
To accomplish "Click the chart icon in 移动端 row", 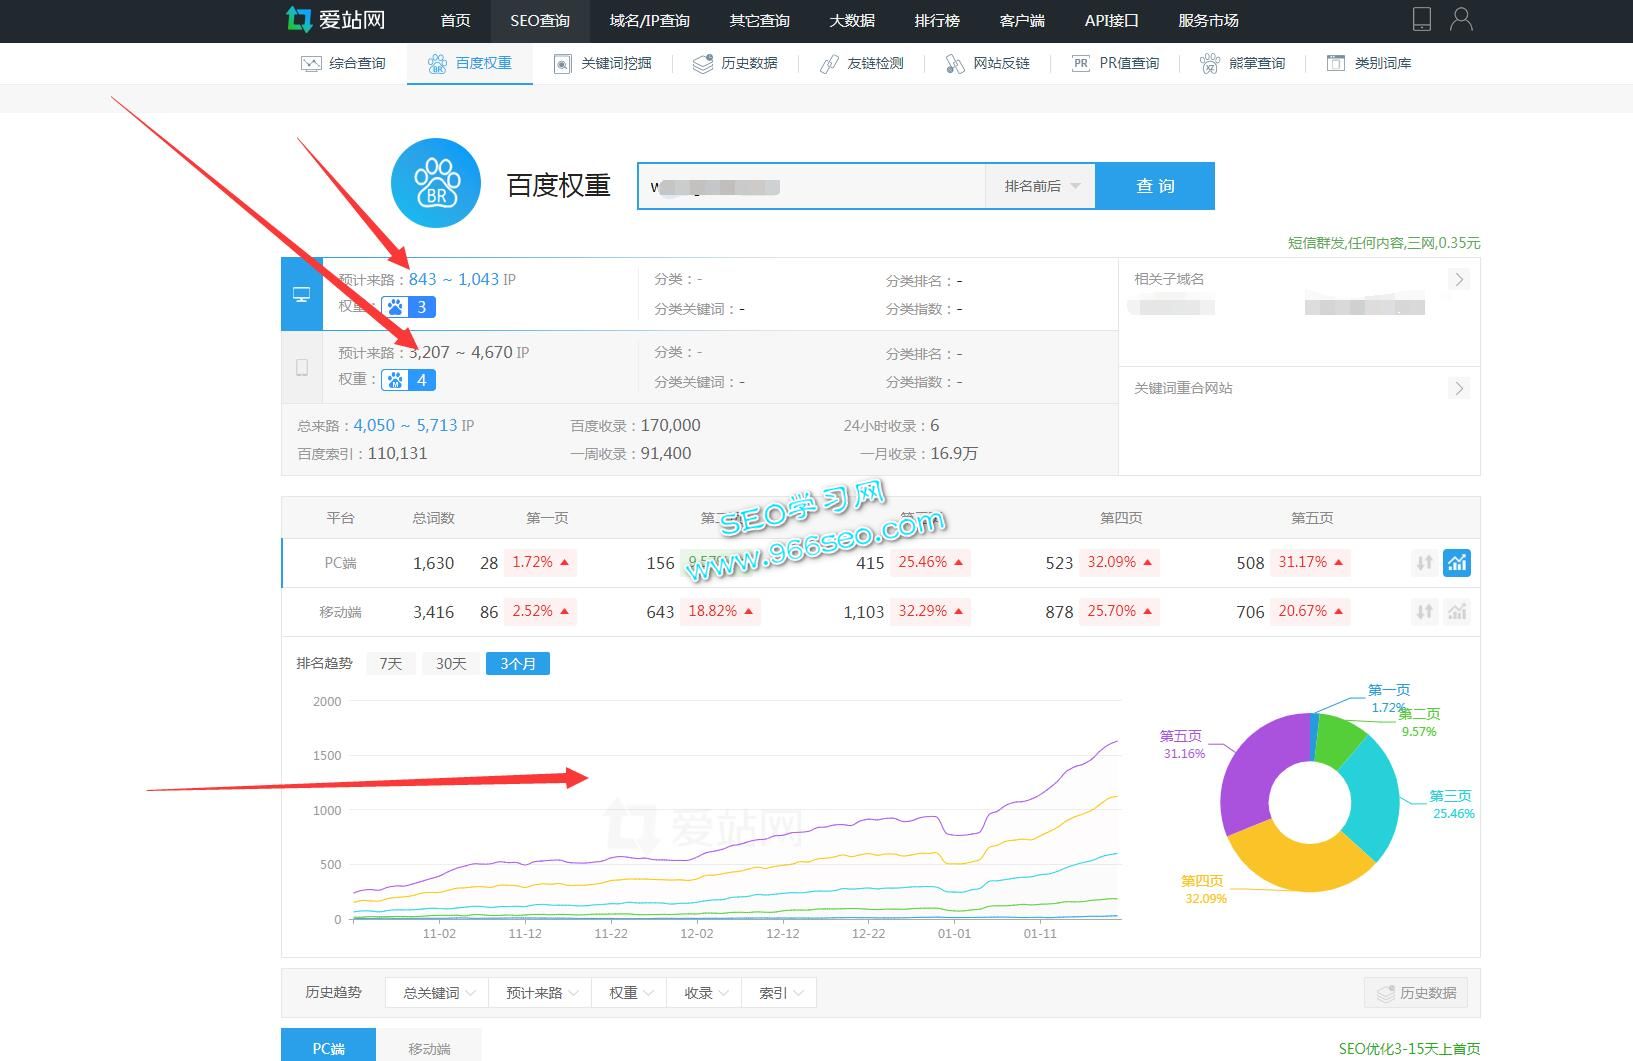I will [x=1457, y=612].
